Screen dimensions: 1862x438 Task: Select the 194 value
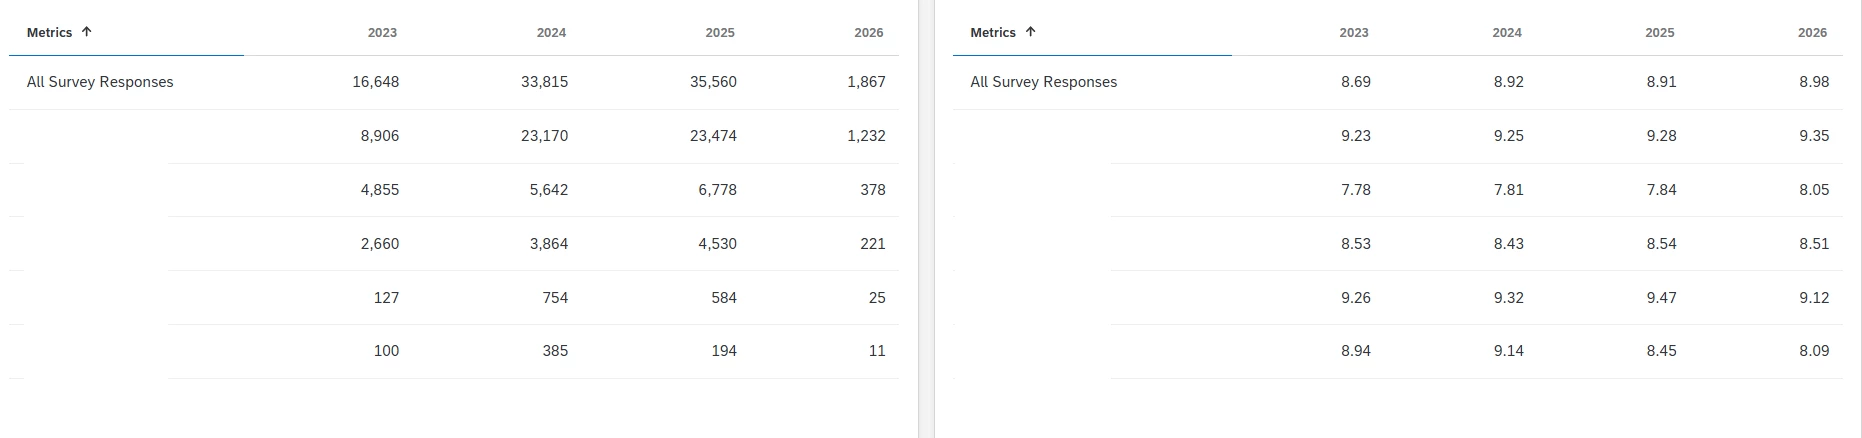click(724, 351)
